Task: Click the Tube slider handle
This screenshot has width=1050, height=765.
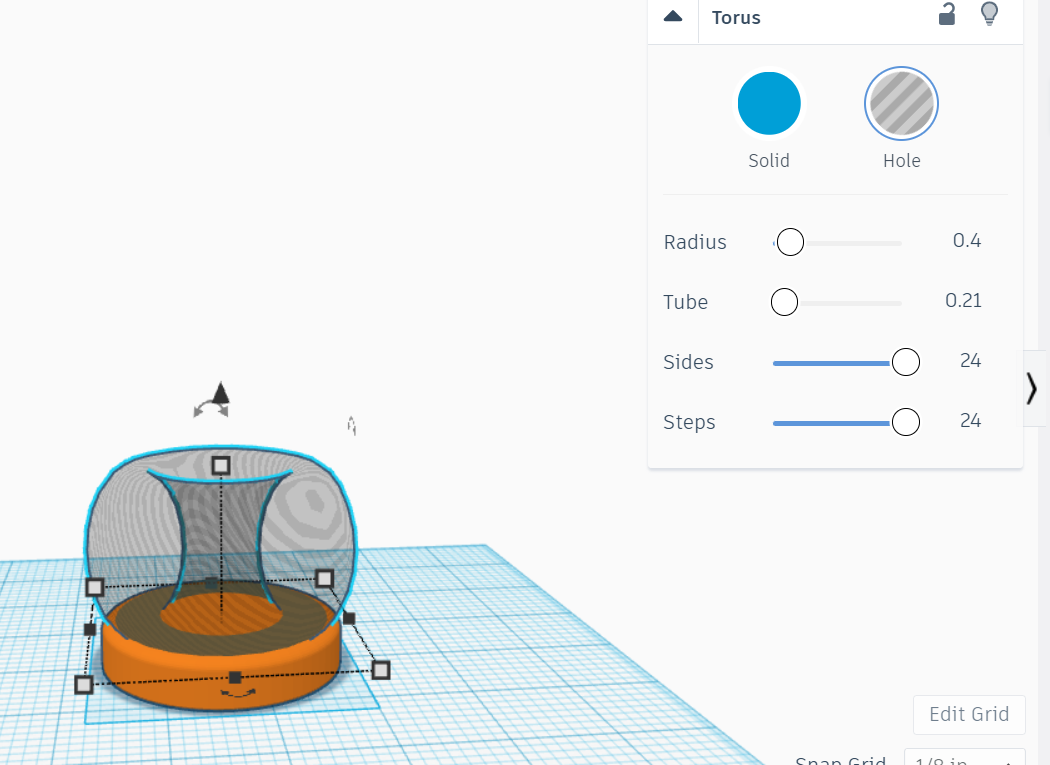Action: click(x=783, y=301)
